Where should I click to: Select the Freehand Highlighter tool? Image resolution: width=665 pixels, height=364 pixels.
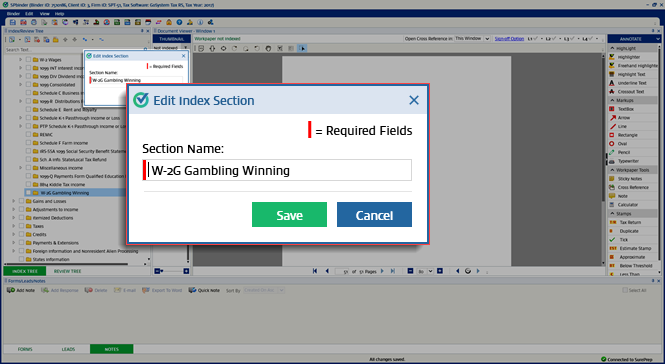(634, 66)
